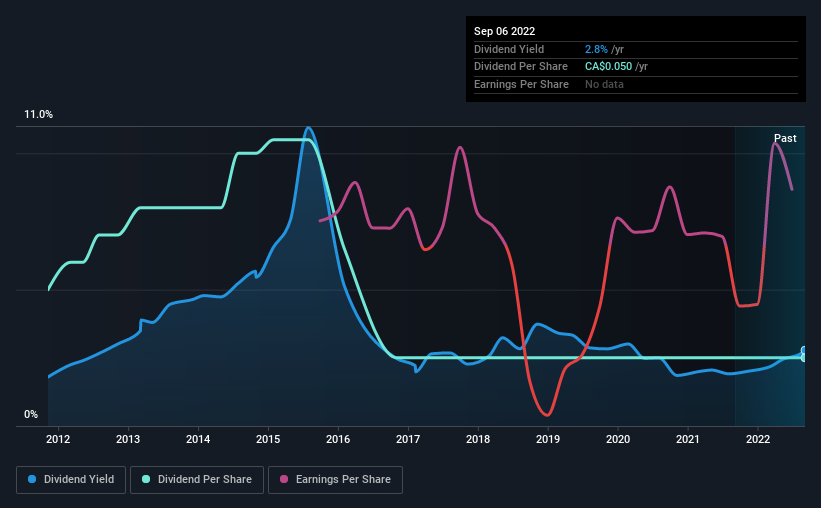The height and width of the screenshot is (508, 821).
Task: Click the 2.8% dividend yield value
Action: pyautogui.click(x=596, y=49)
